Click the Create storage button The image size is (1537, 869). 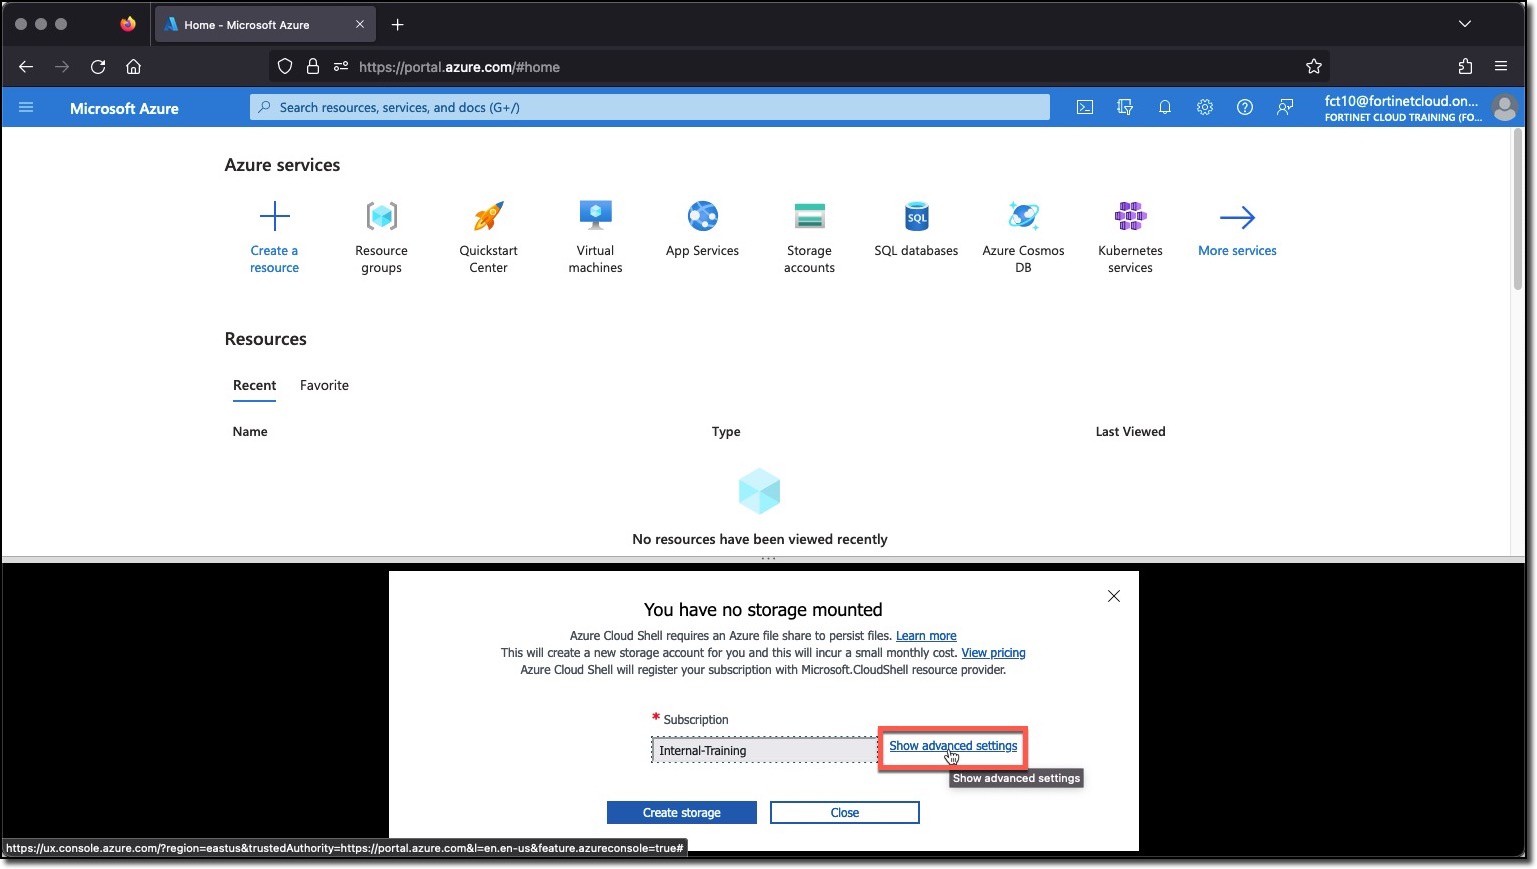[x=682, y=813]
